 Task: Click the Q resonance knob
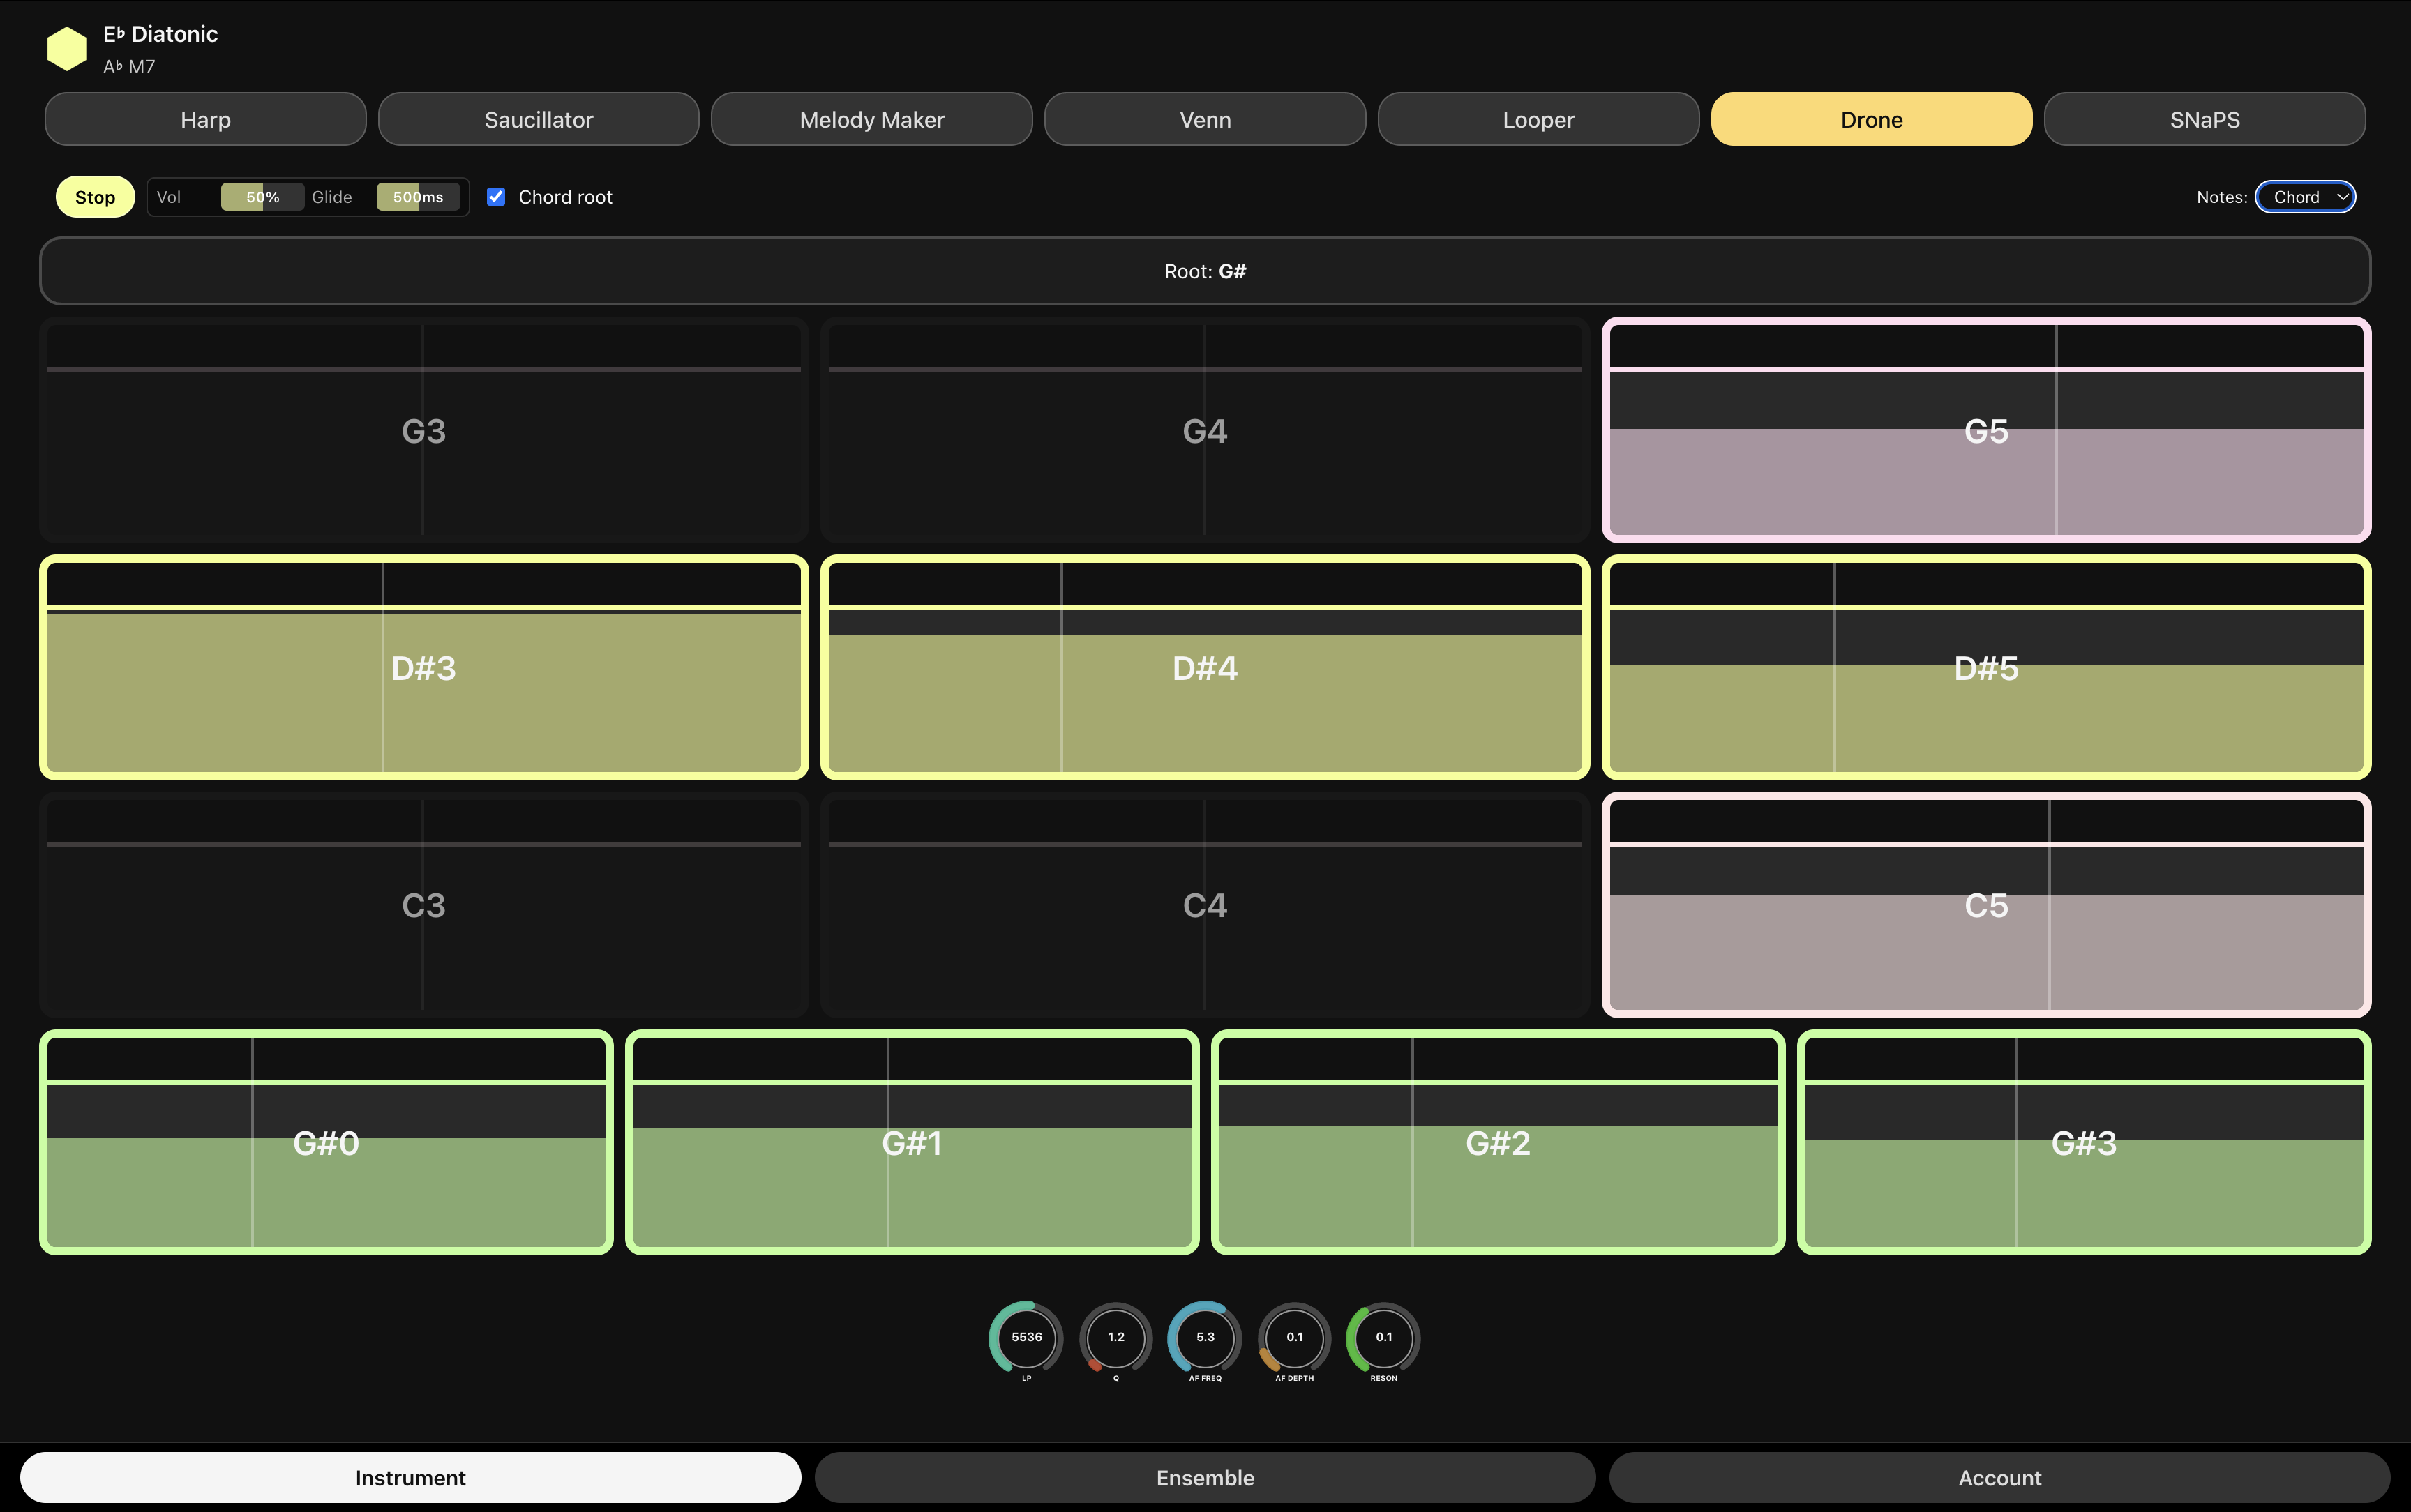click(1116, 1337)
